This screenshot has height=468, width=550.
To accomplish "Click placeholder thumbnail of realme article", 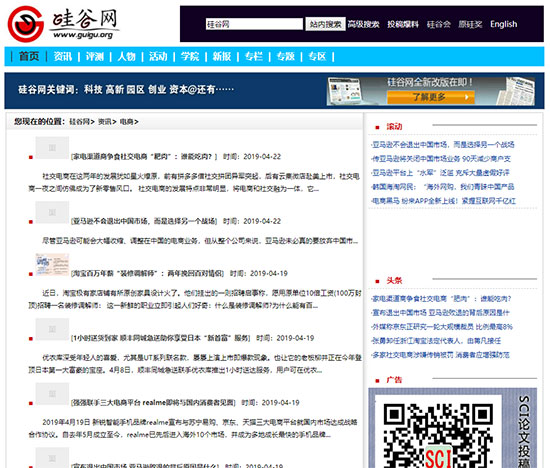I will tap(52, 394).
